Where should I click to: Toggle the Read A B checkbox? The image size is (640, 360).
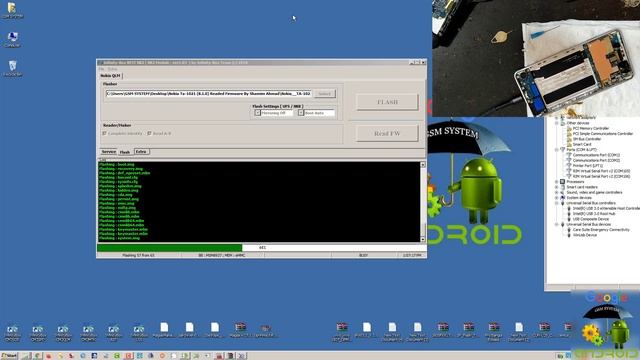point(149,133)
